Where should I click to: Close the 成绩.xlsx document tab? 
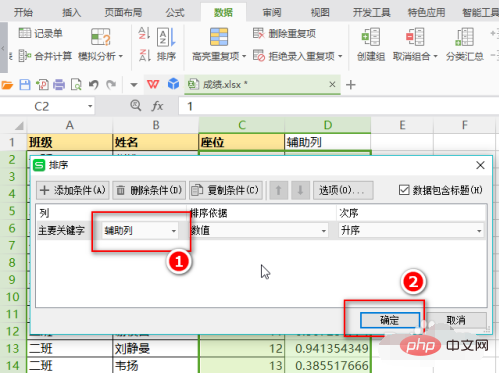332,85
